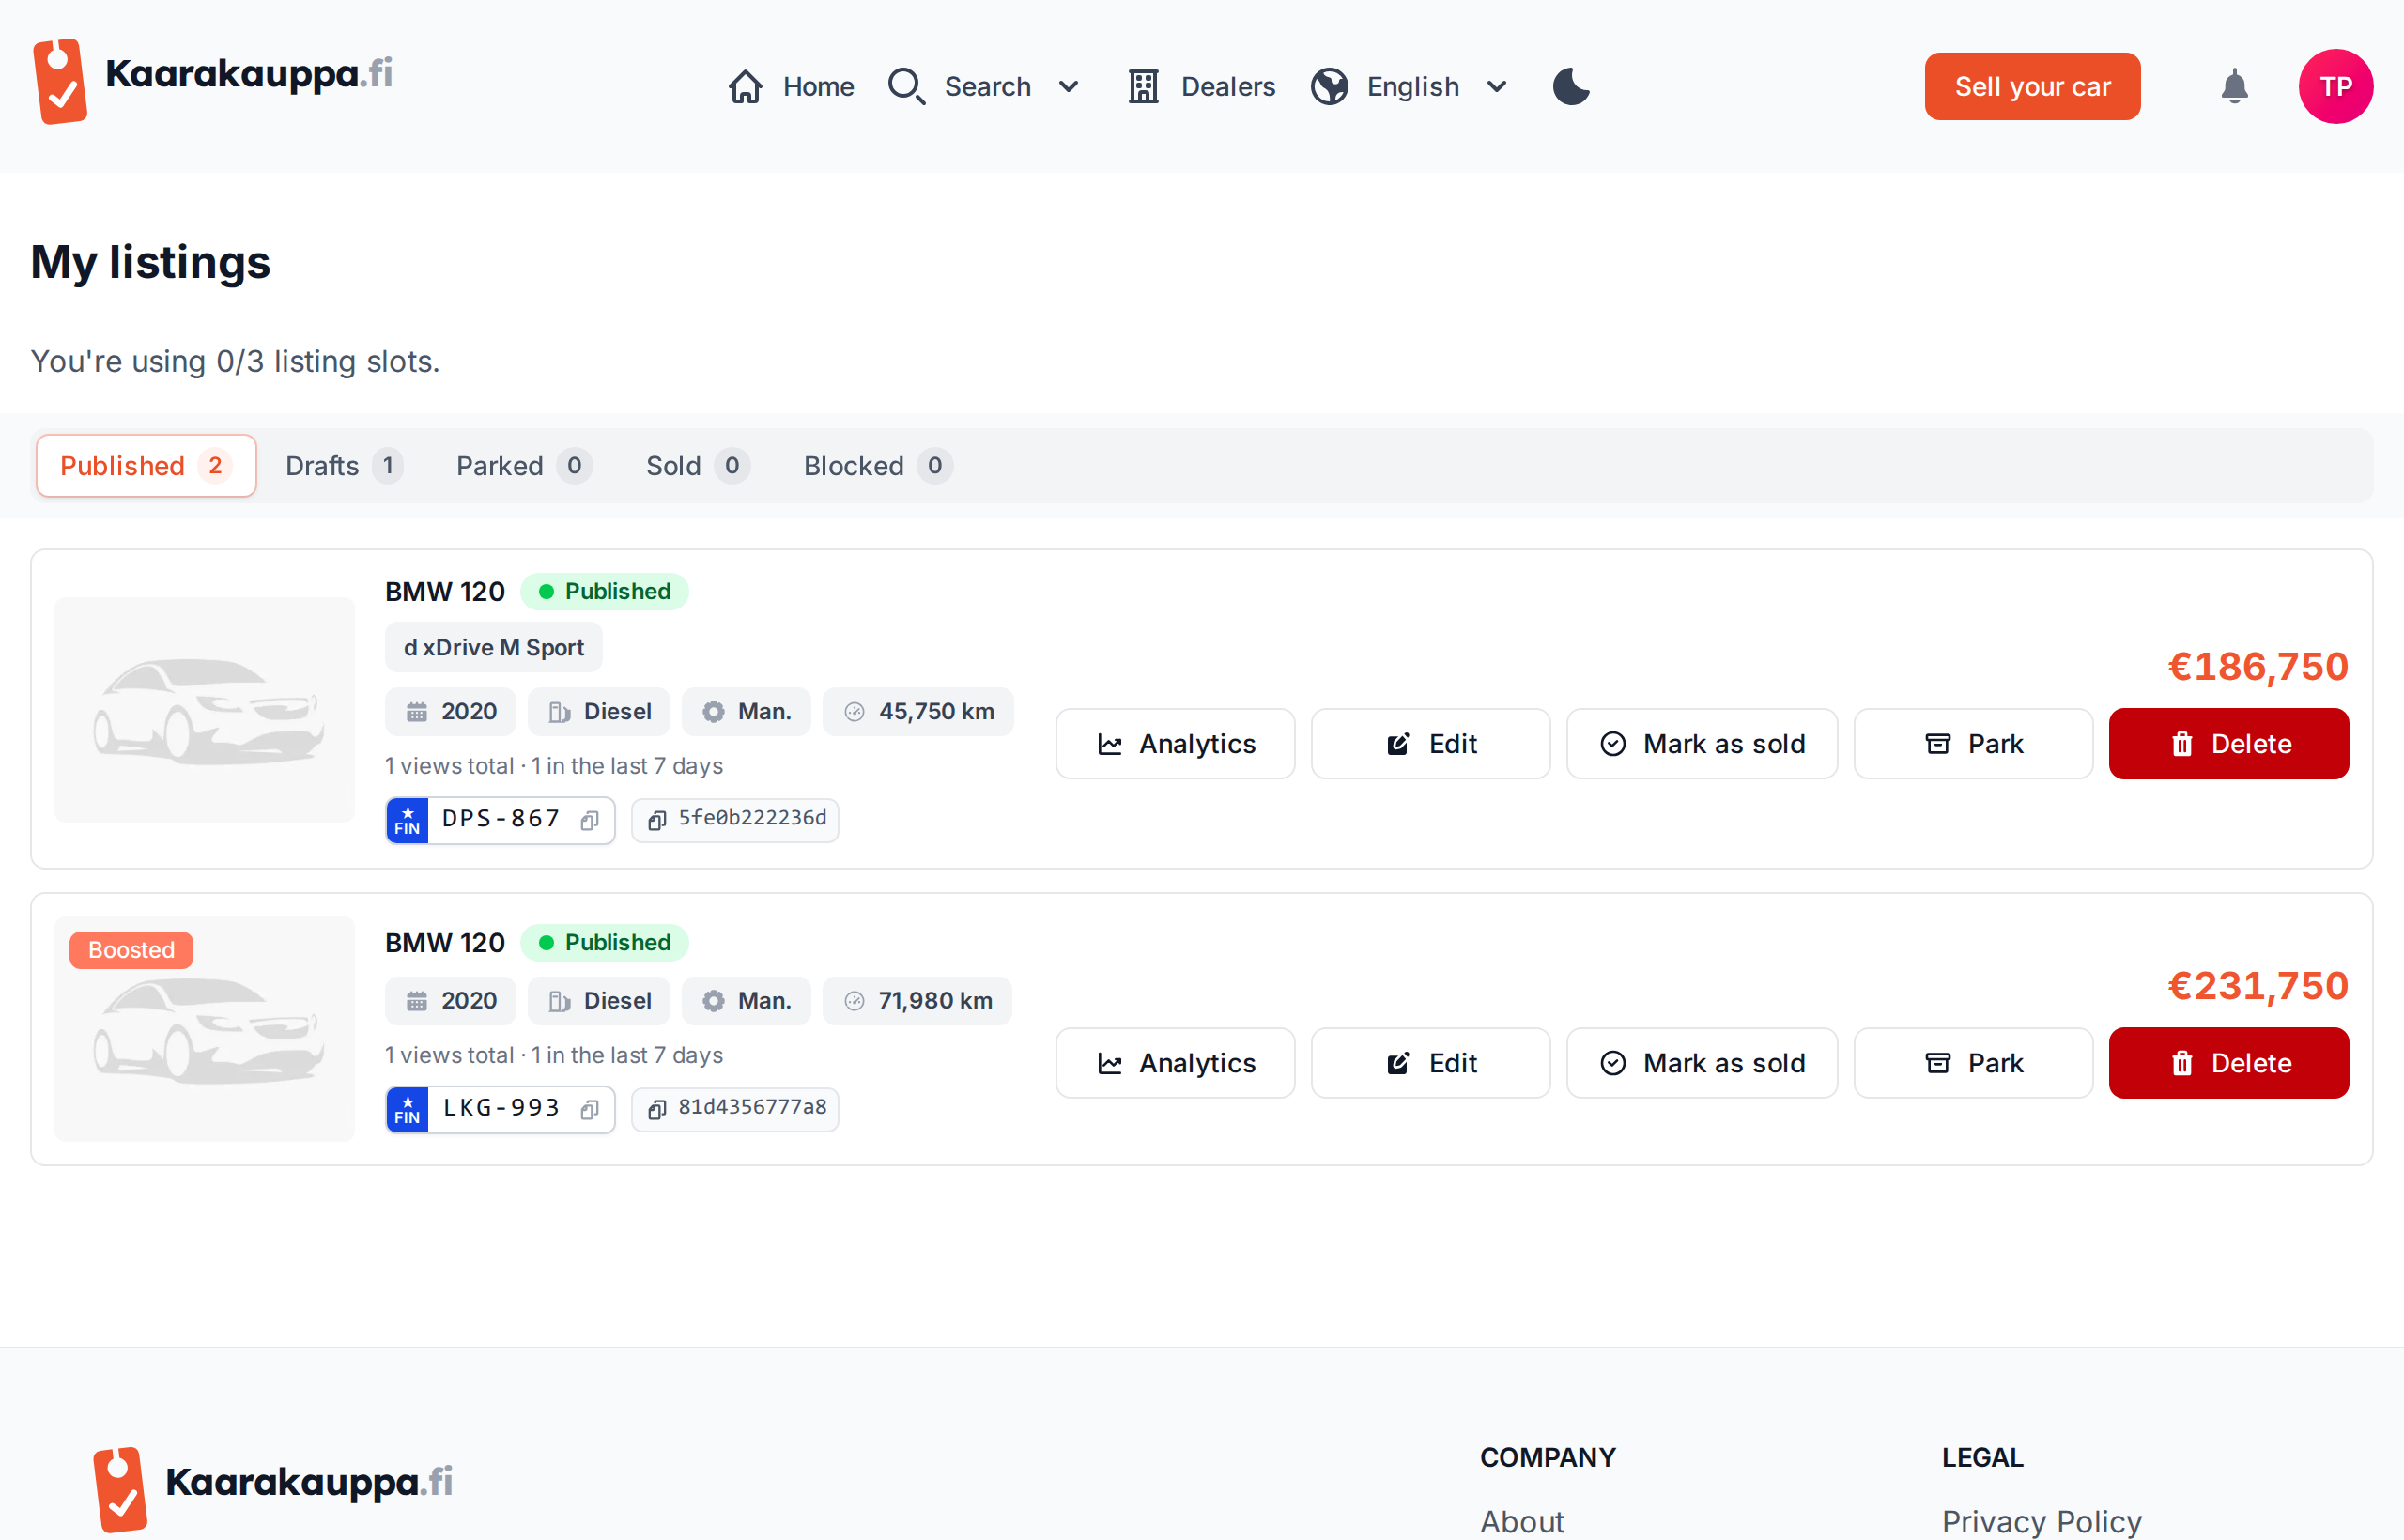Open the English language selector
The width and height of the screenshot is (2404, 1540).
click(x=1410, y=87)
